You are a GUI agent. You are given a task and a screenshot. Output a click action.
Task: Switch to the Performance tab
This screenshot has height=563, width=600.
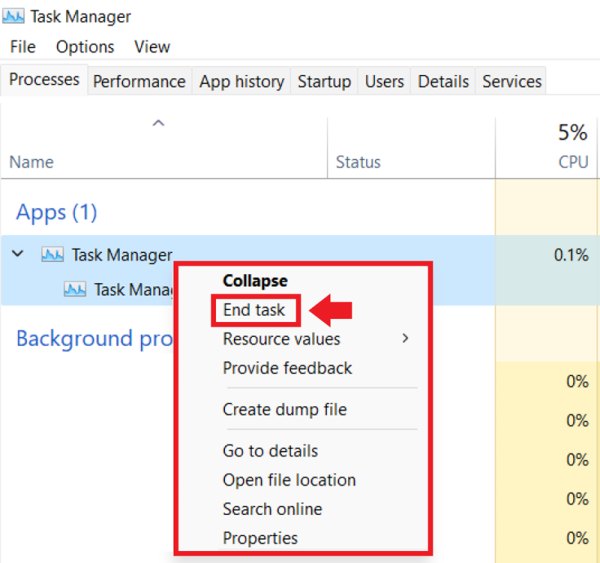[139, 82]
